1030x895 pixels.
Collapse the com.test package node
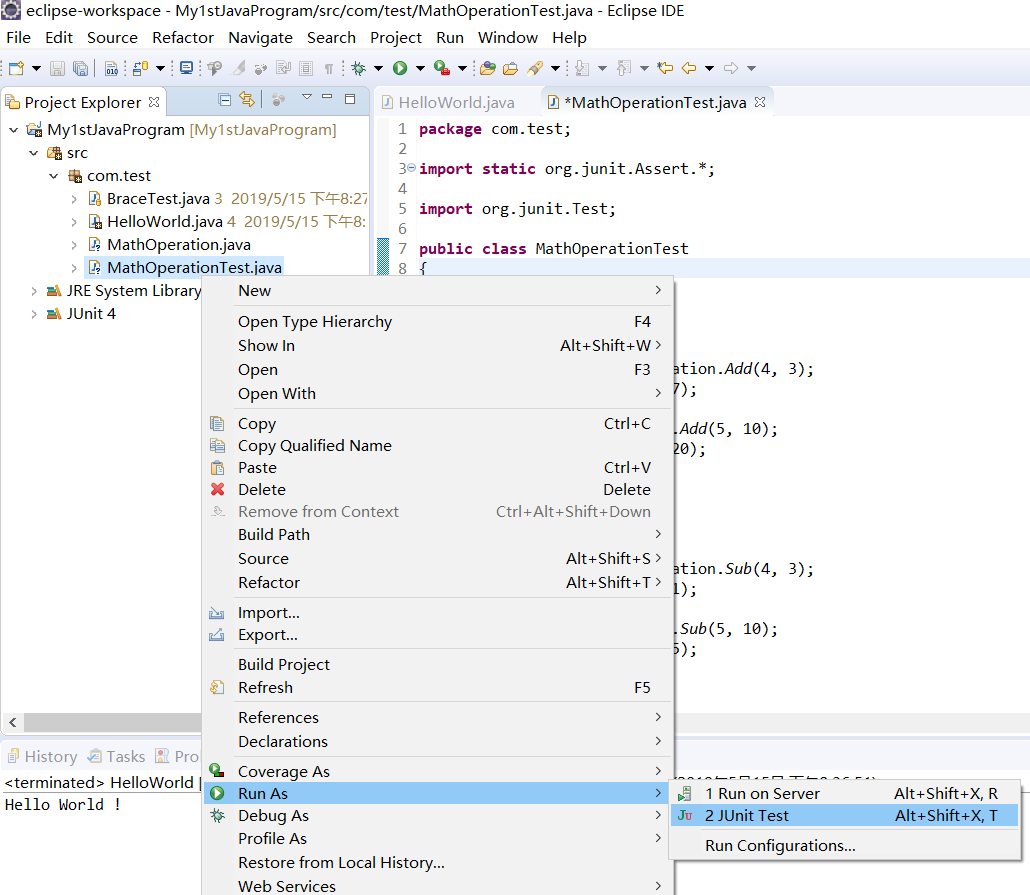tap(54, 176)
